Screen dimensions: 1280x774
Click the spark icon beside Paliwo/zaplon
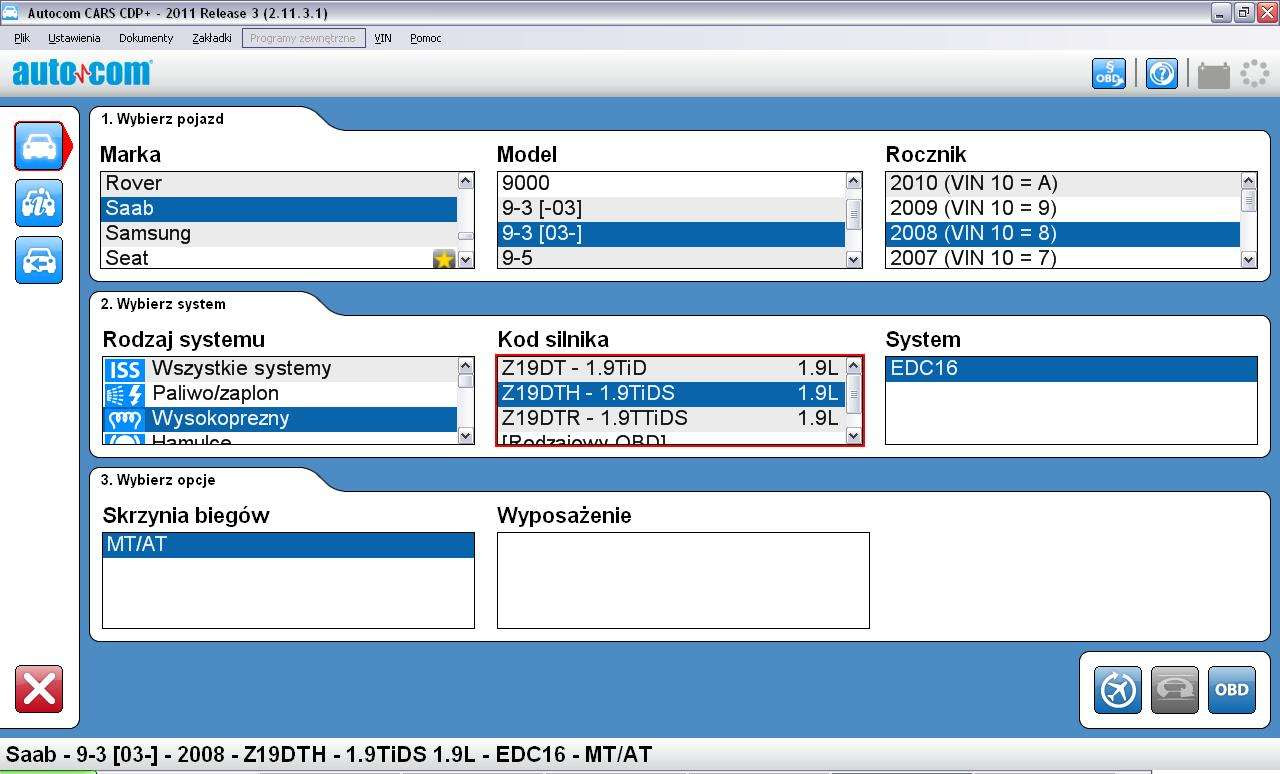pos(125,393)
